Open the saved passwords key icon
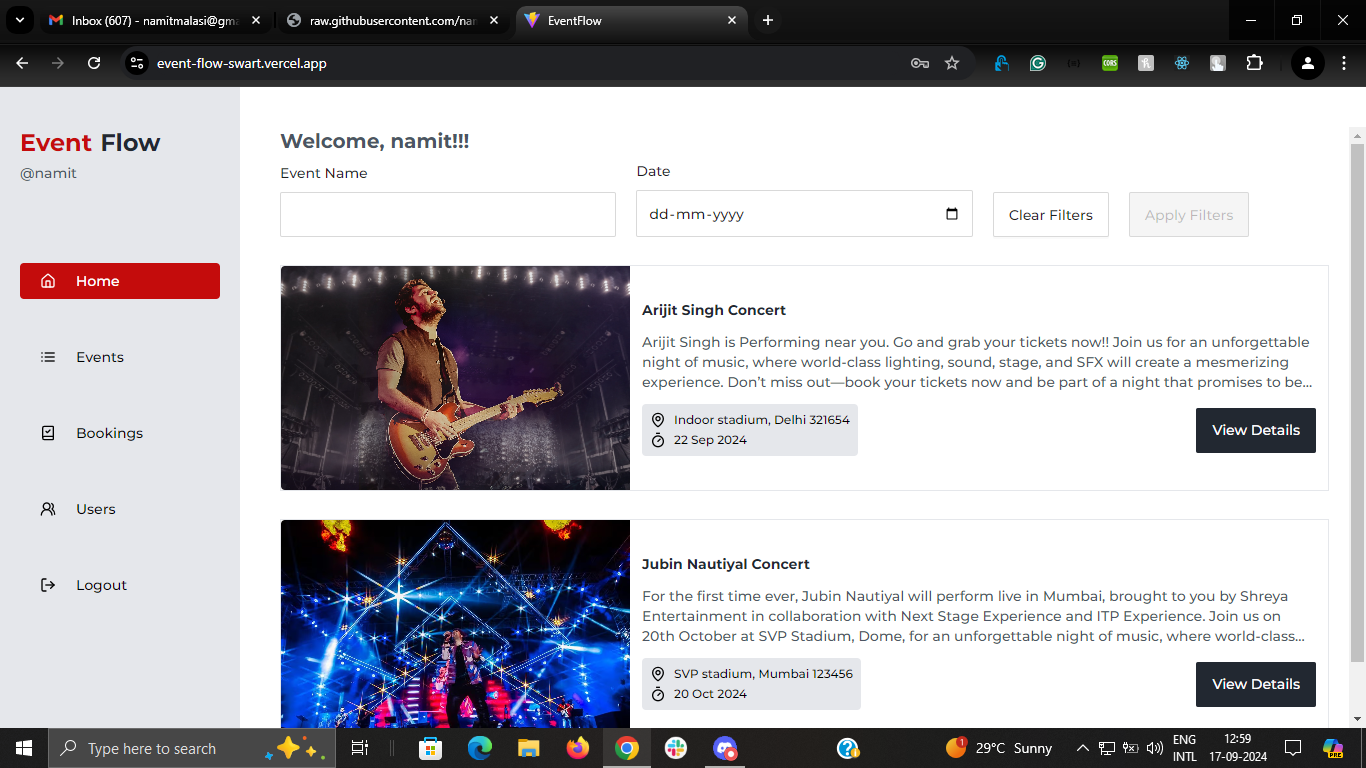The width and height of the screenshot is (1366, 768). tap(920, 63)
